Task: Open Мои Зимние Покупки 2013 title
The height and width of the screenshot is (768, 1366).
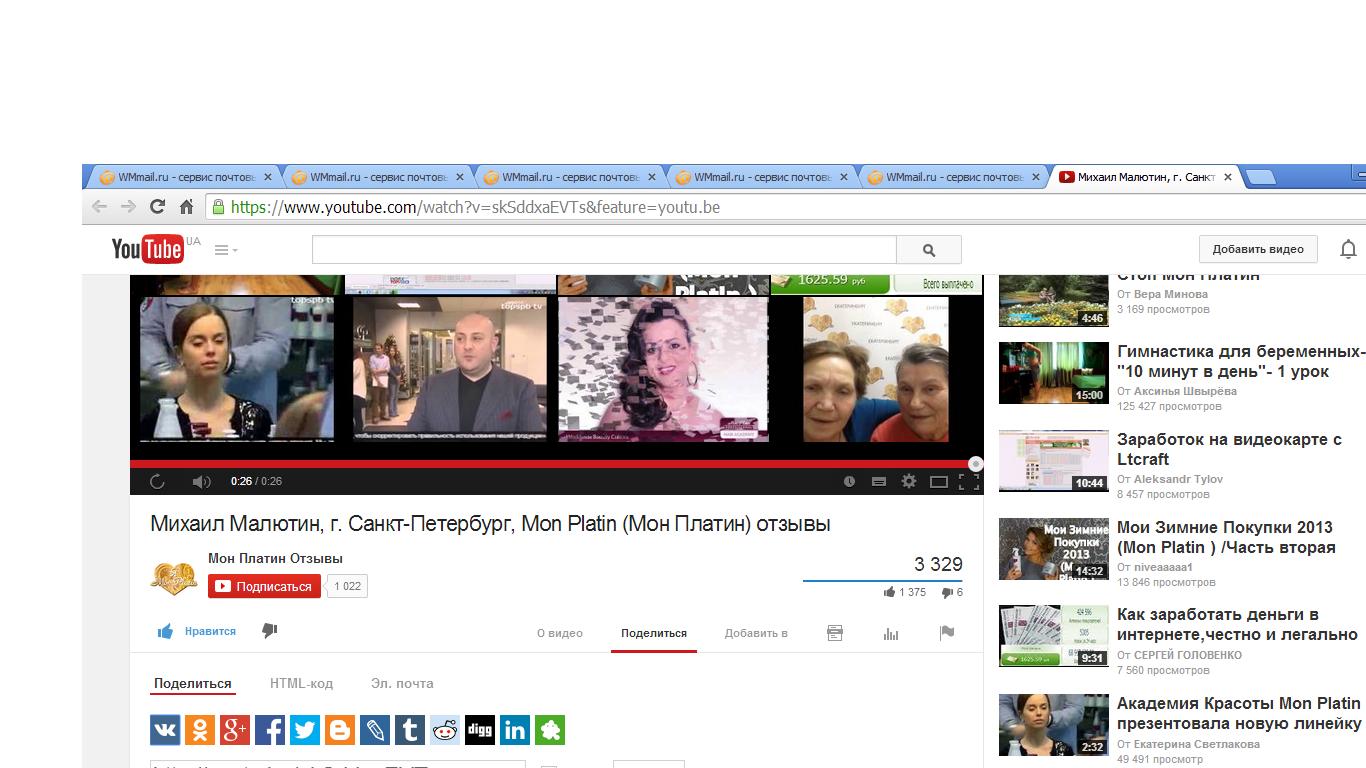Action: (x=1226, y=537)
